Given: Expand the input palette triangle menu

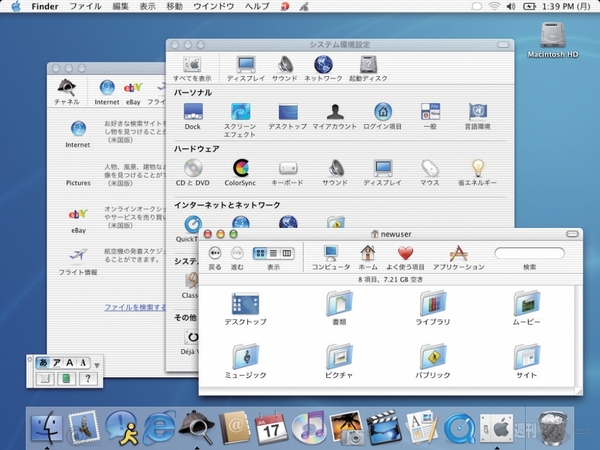Looking at the screenshot, I should pyautogui.click(x=97, y=364).
